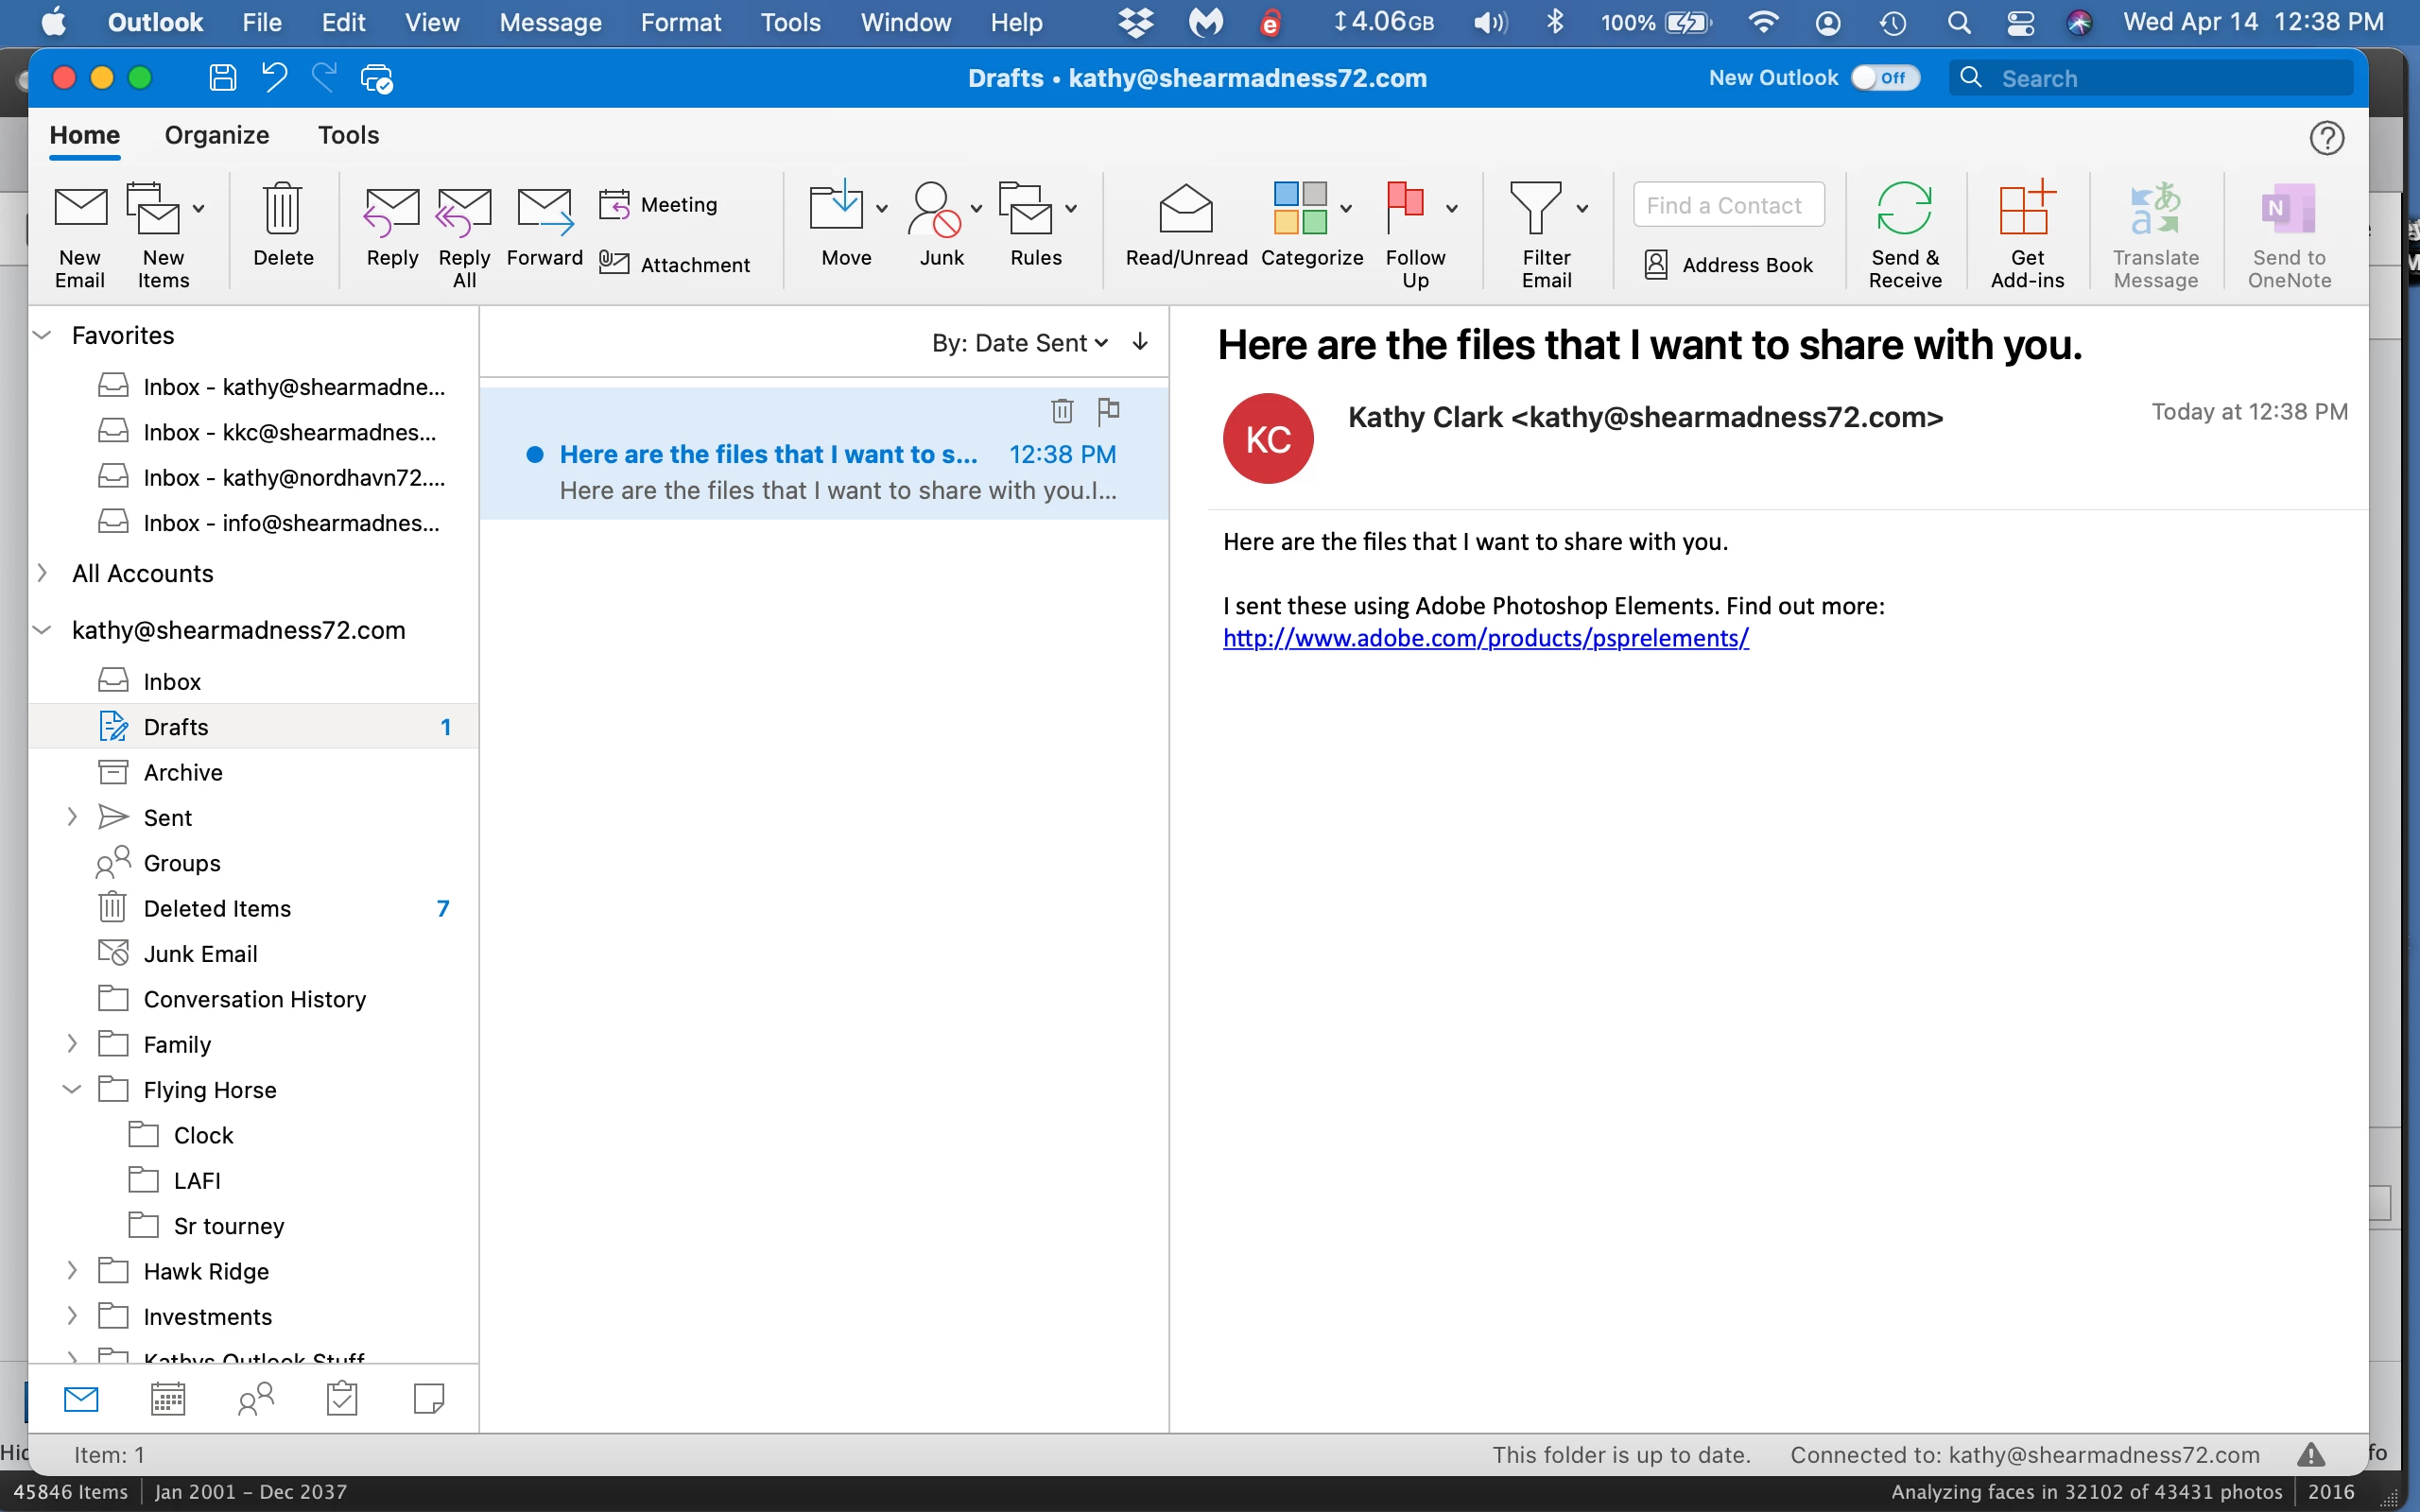Click the Read/Unread envelope icon
The image size is (2420, 1512).
(1185, 209)
